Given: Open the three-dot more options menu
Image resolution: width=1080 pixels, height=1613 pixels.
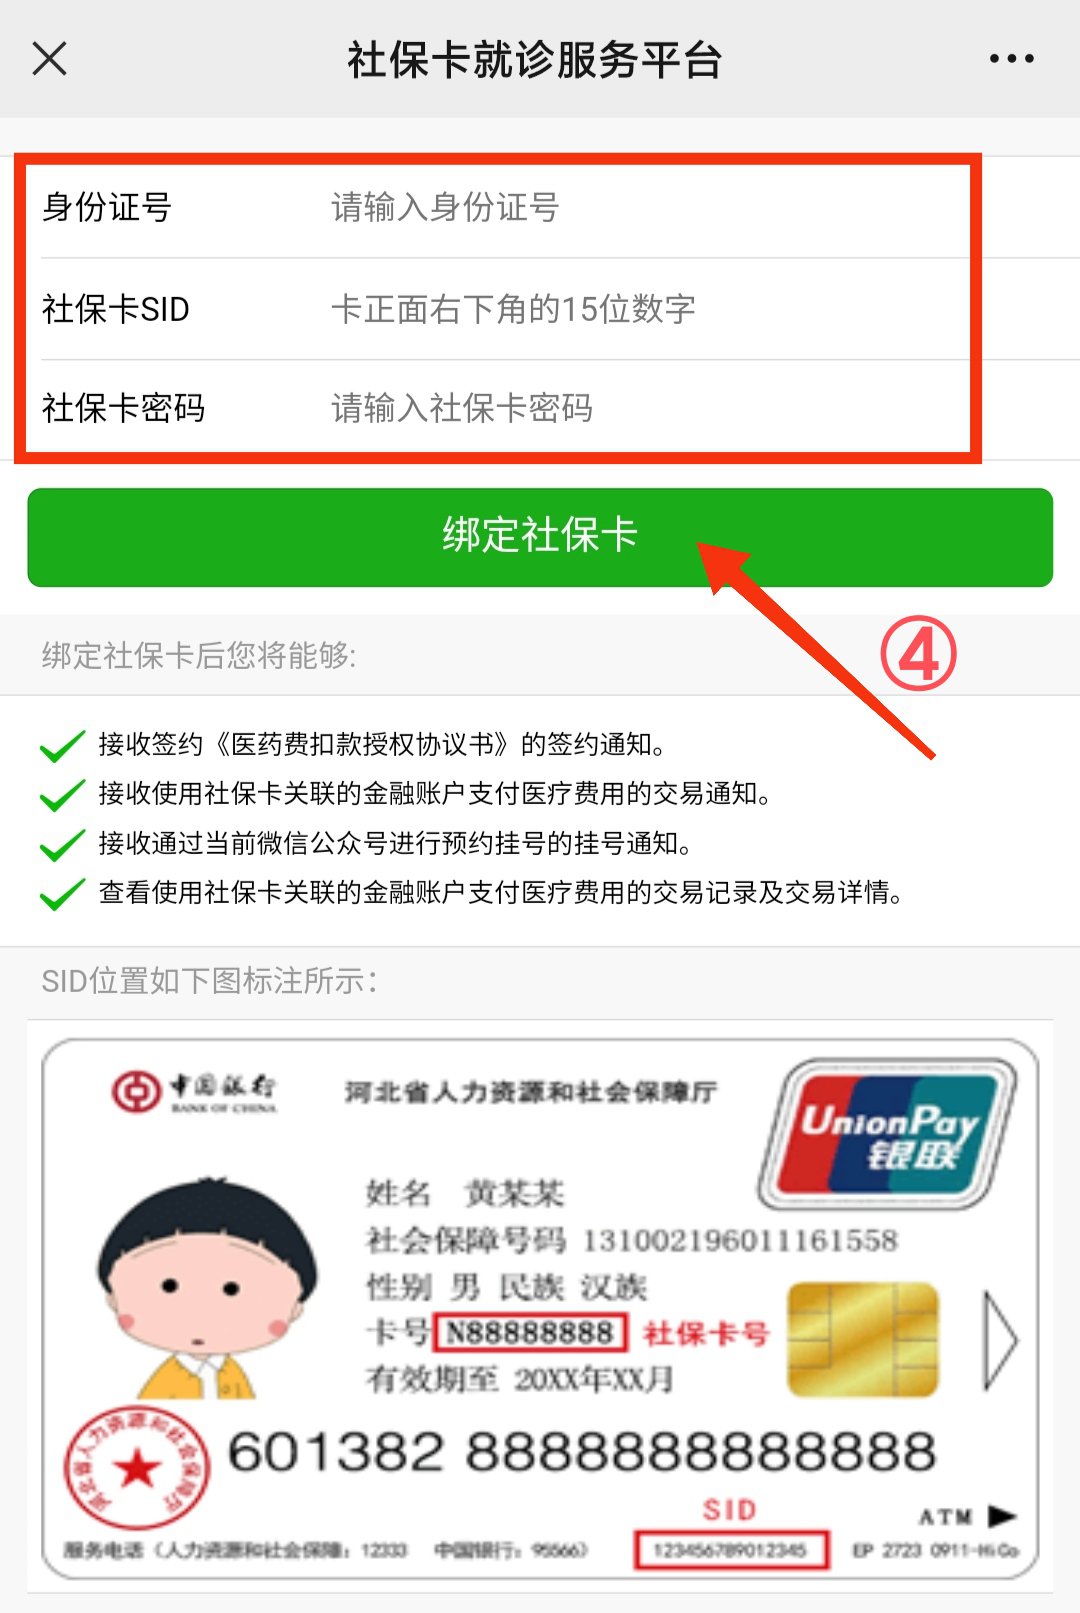Looking at the screenshot, I should 1011,59.
